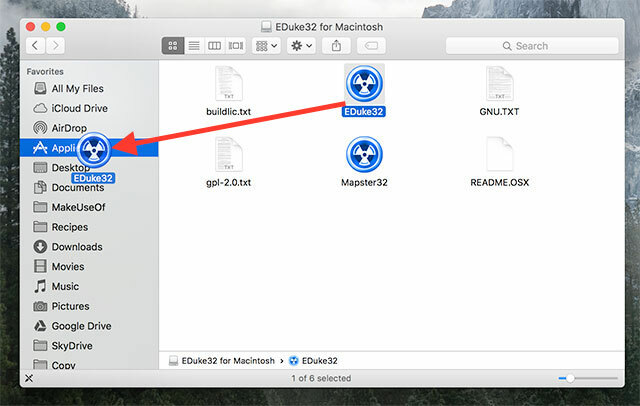
Task: Click the Mapster32 name label
Action: 364,182
